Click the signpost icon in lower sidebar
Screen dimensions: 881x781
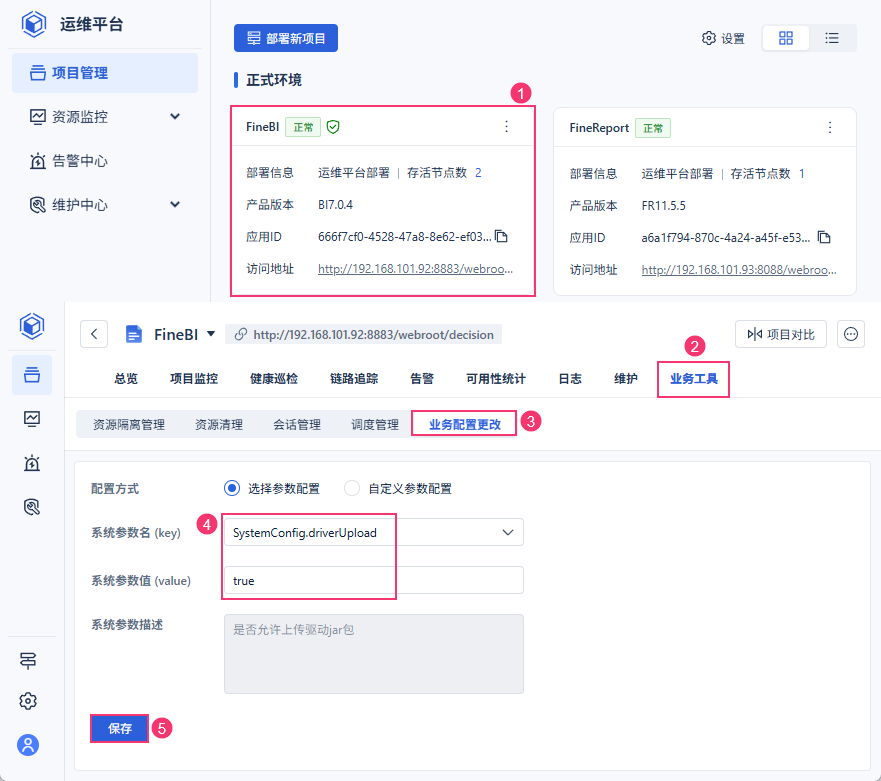28,661
